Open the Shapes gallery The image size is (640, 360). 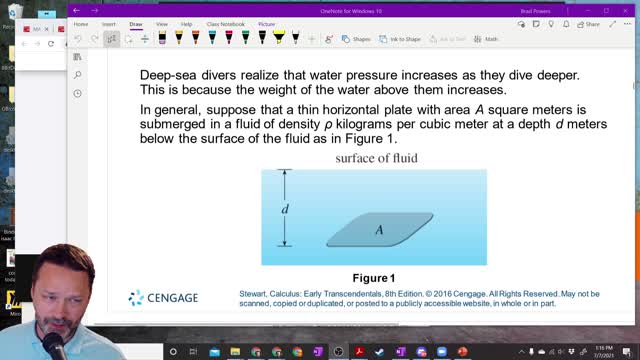356,39
